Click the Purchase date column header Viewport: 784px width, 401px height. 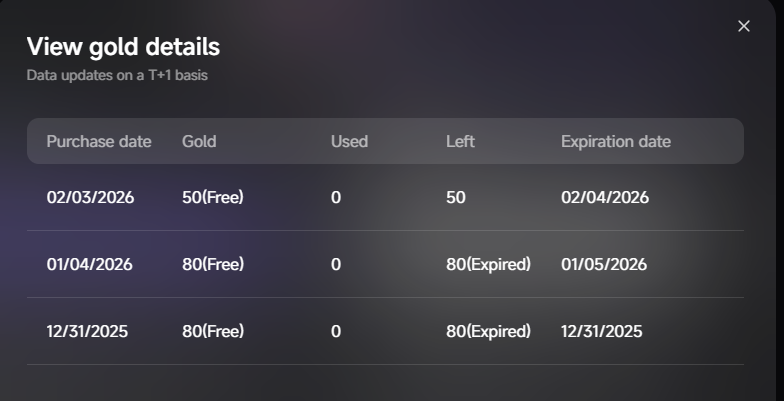point(99,141)
